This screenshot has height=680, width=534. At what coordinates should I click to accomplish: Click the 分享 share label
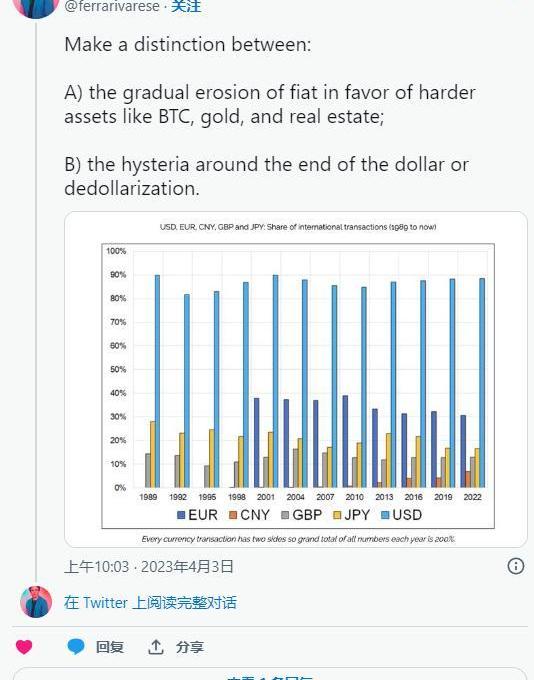pyautogui.click(x=190, y=647)
